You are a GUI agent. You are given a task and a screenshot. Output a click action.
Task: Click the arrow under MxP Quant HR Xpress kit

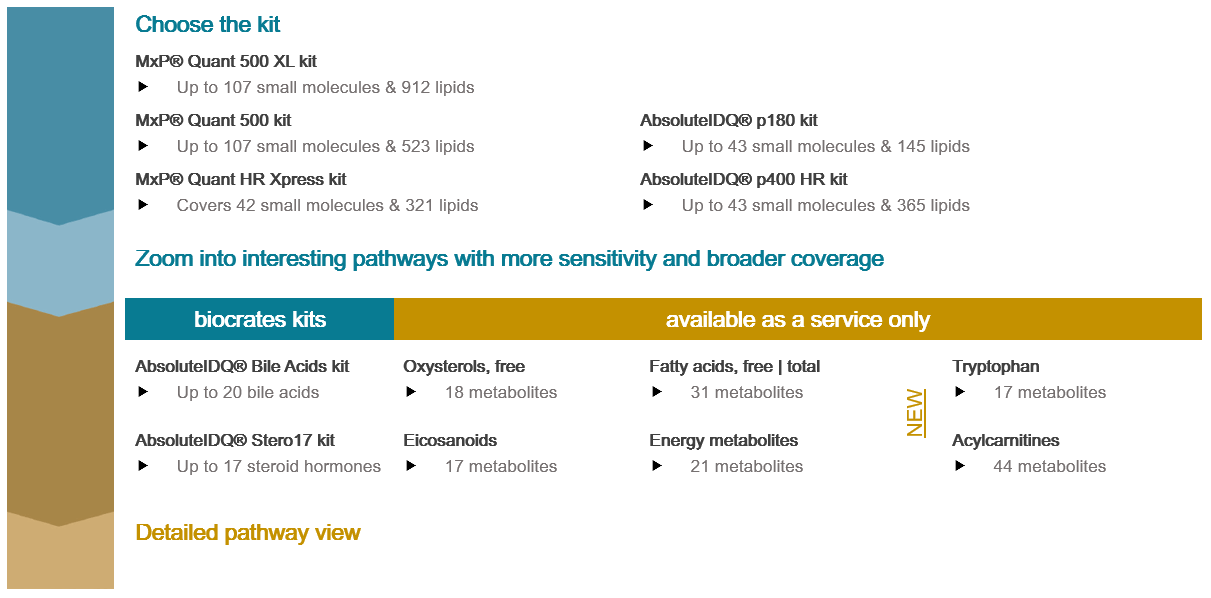143,205
